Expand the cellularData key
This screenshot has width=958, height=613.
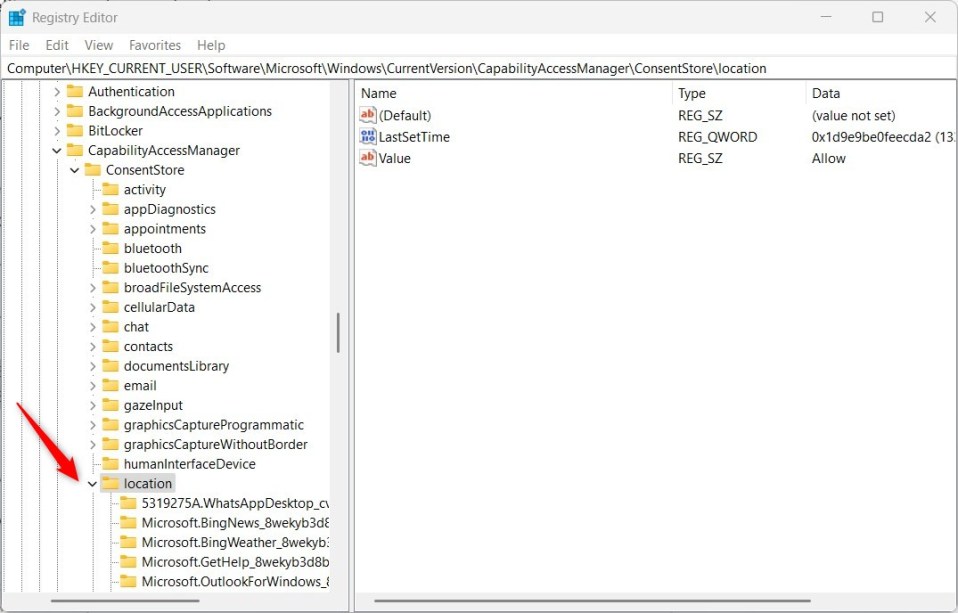coord(93,307)
